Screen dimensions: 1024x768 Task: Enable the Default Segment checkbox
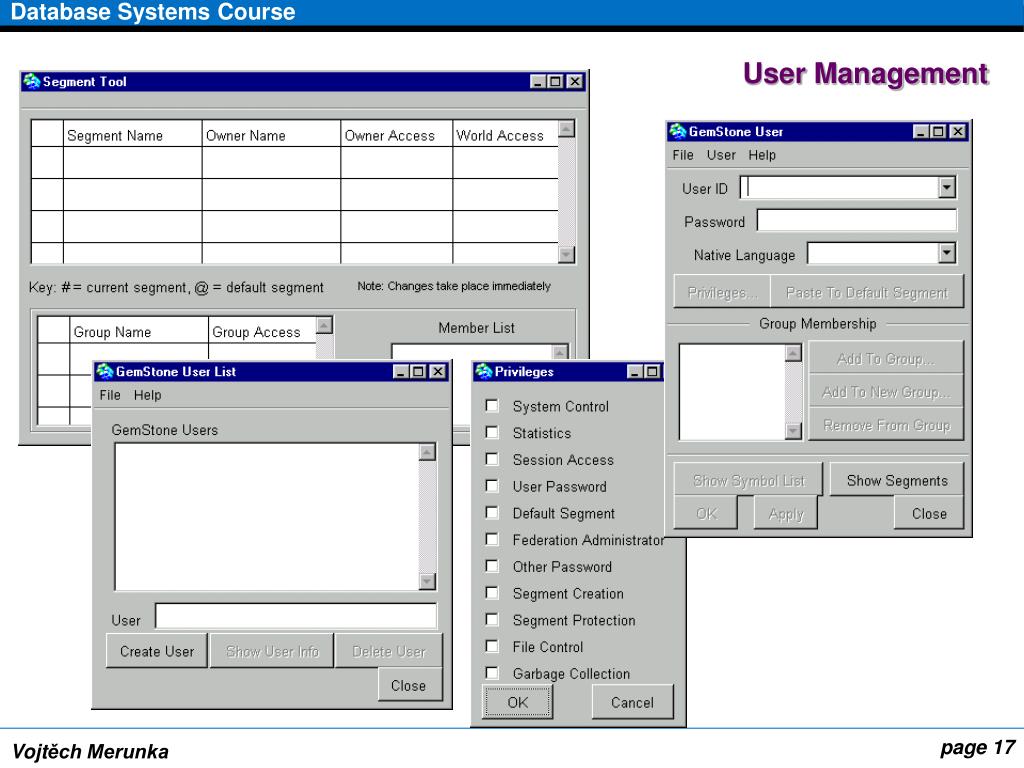click(x=492, y=513)
